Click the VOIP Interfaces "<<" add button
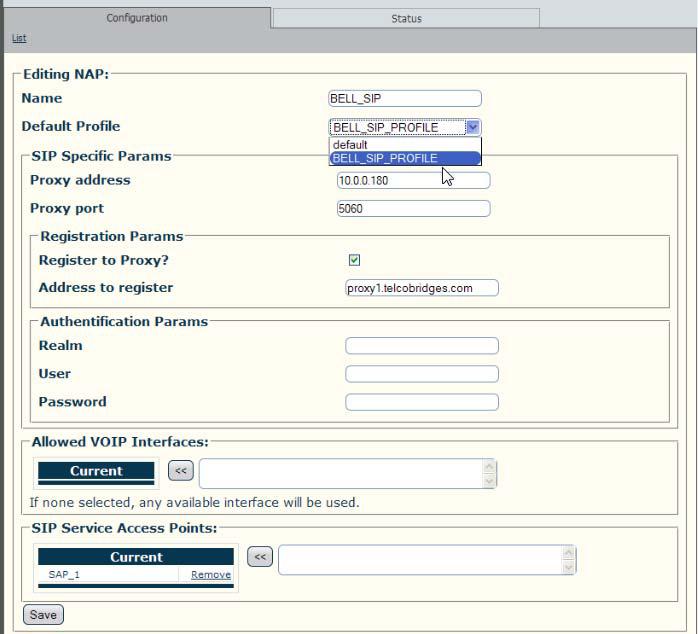The width and height of the screenshot is (698, 634). tap(181, 471)
